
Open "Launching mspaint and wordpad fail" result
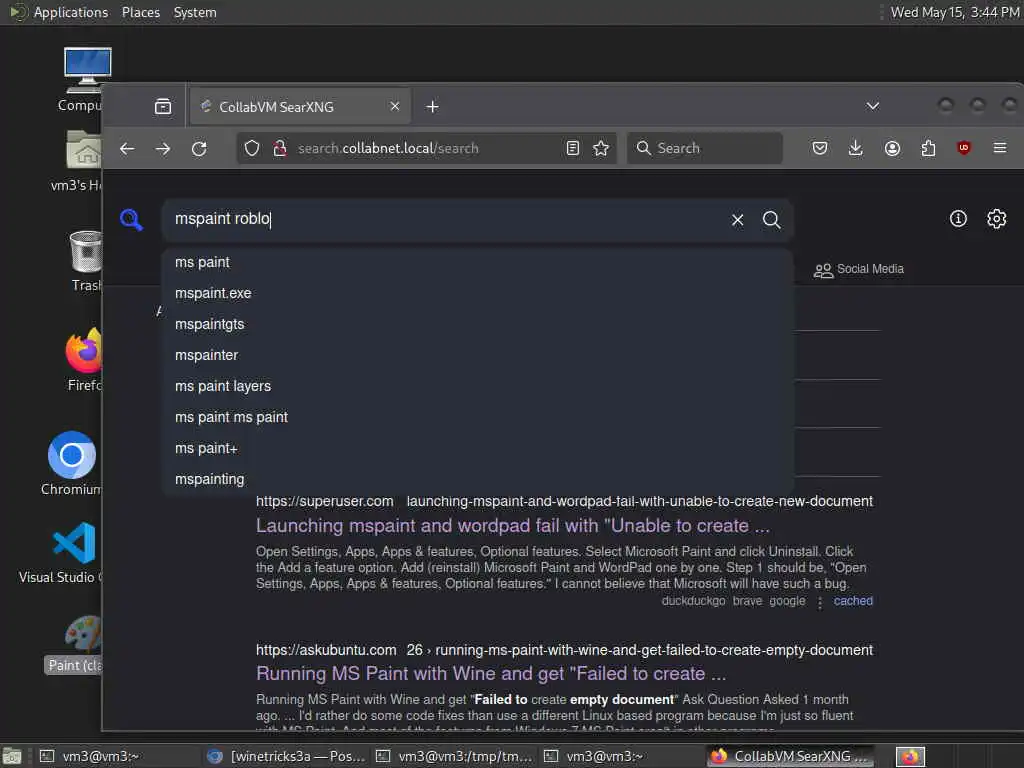[513, 526]
